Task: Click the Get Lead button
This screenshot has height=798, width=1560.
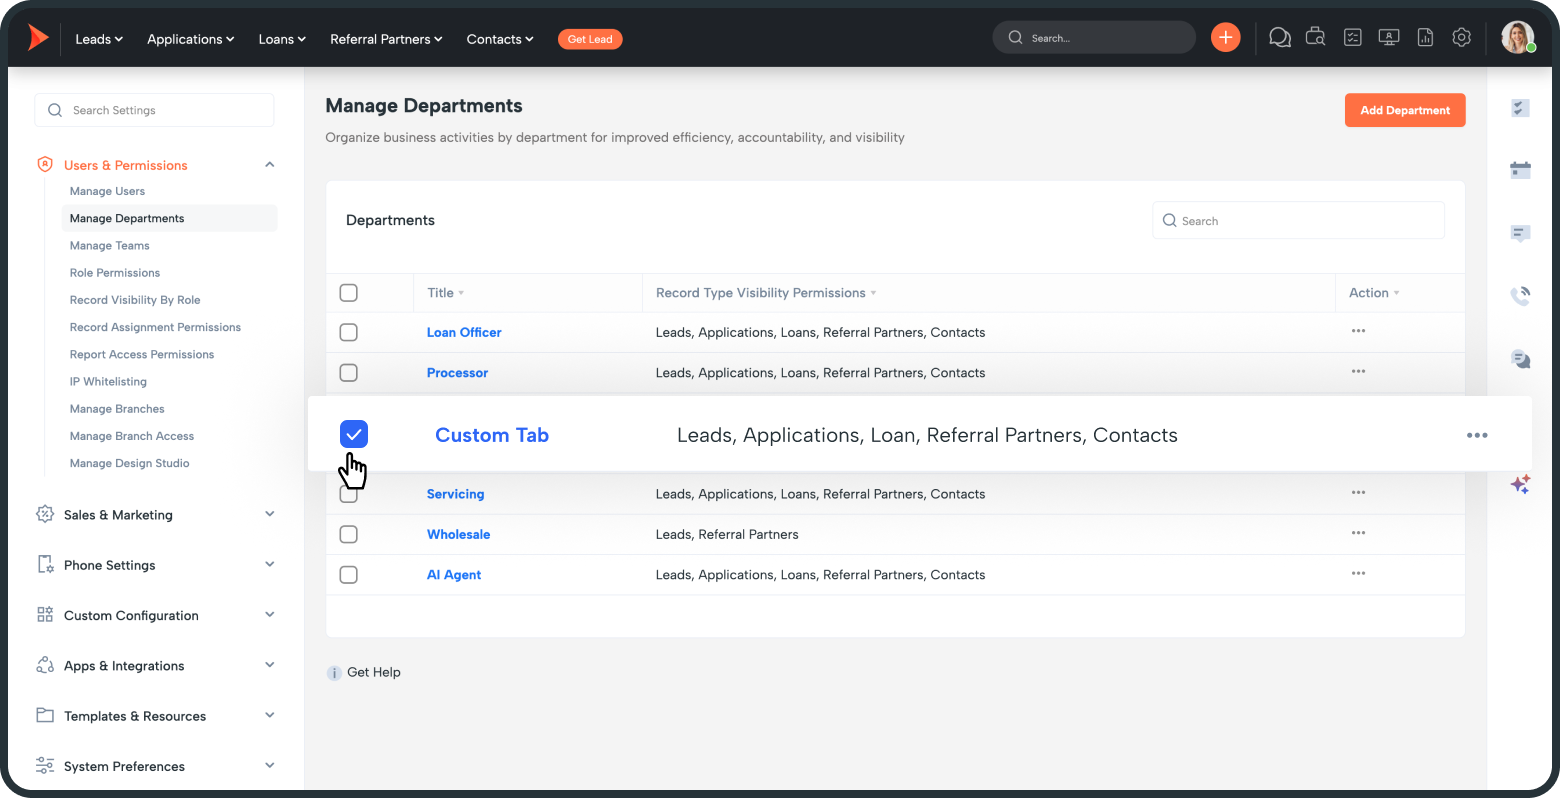Action: coord(590,39)
